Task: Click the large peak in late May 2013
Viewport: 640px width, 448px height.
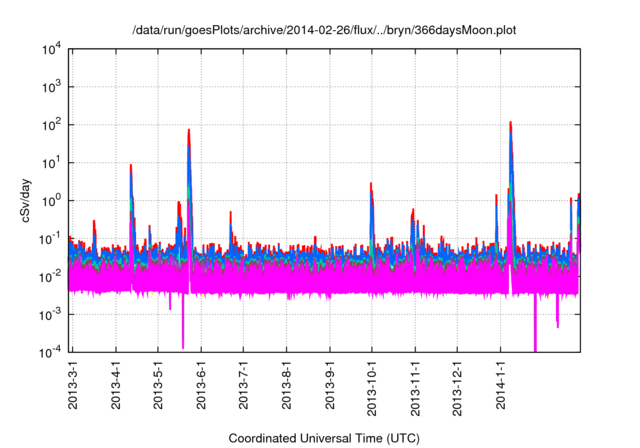Action: coord(189,132)
